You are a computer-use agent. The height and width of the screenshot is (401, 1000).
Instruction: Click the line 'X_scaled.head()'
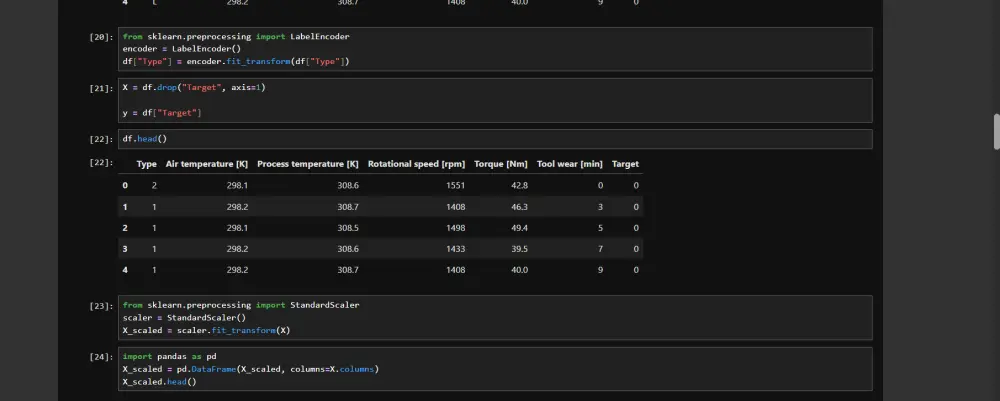[159, 382]
